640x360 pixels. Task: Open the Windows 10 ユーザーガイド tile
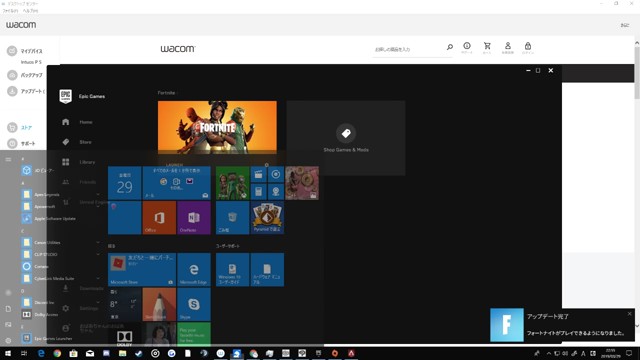tap(232, 269)
